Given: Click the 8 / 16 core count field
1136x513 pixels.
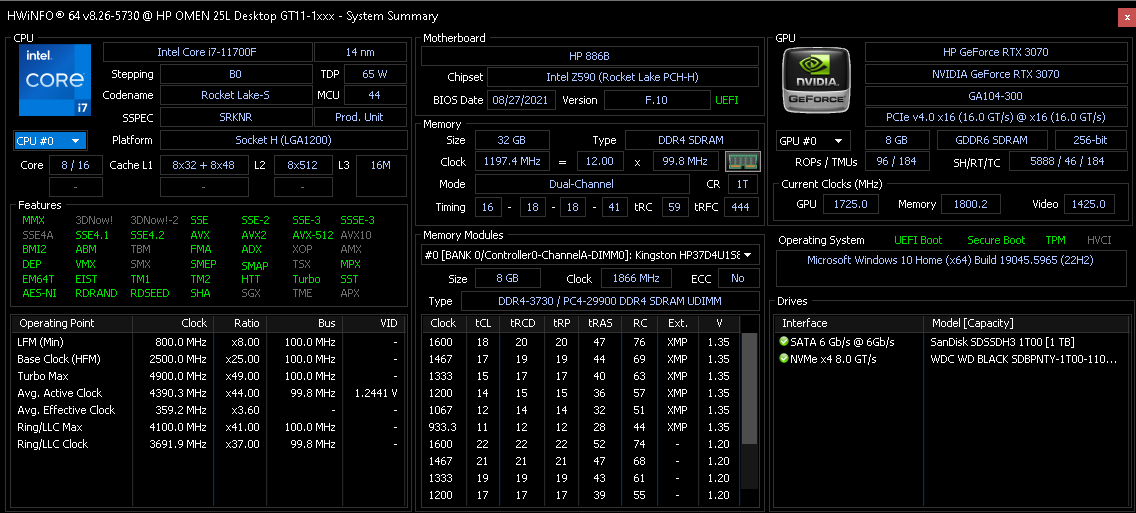Looking at the screenshot, I should coord(75,165).
